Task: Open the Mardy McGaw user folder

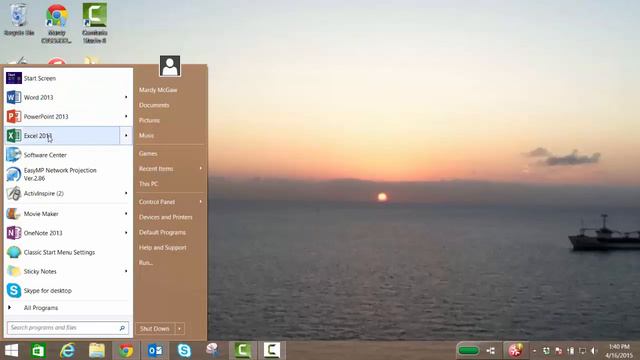Action: click(158, 90)
